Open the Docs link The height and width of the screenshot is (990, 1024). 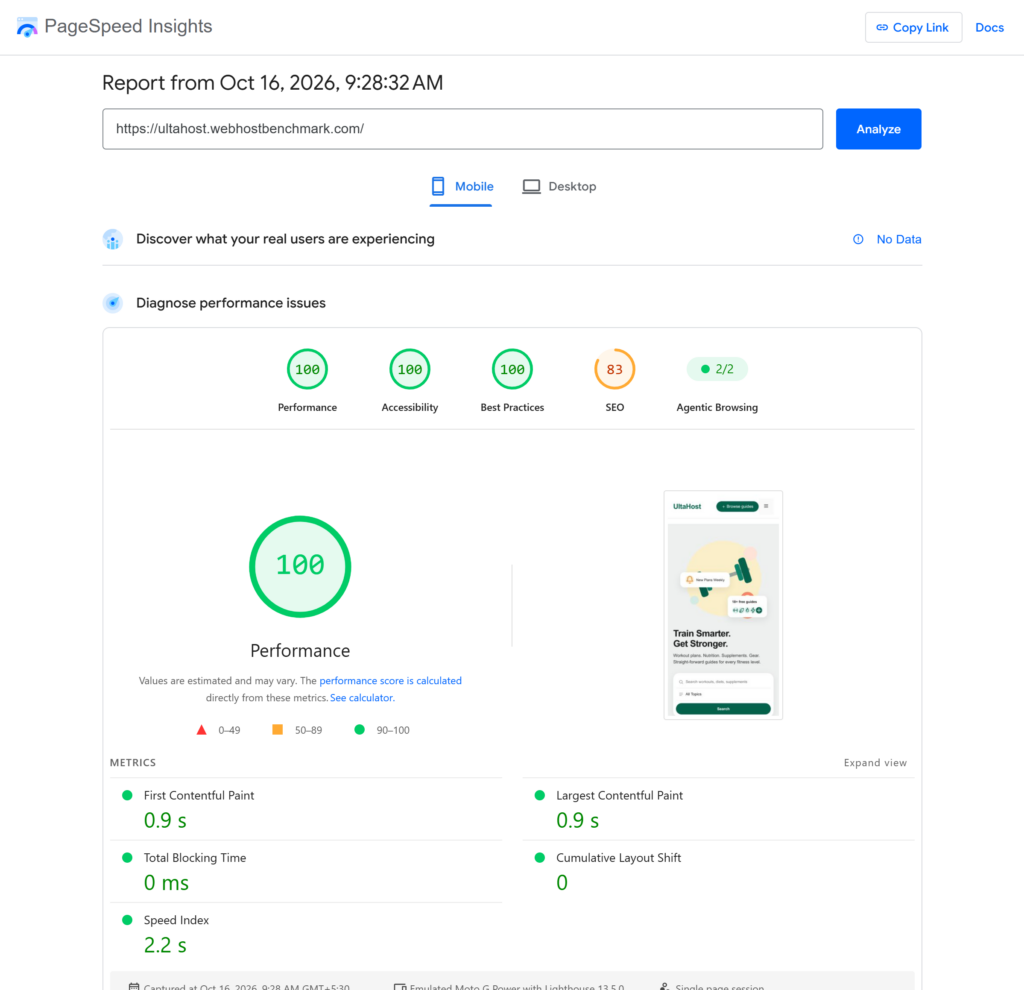pyautogui.click(x=989, y=27)
